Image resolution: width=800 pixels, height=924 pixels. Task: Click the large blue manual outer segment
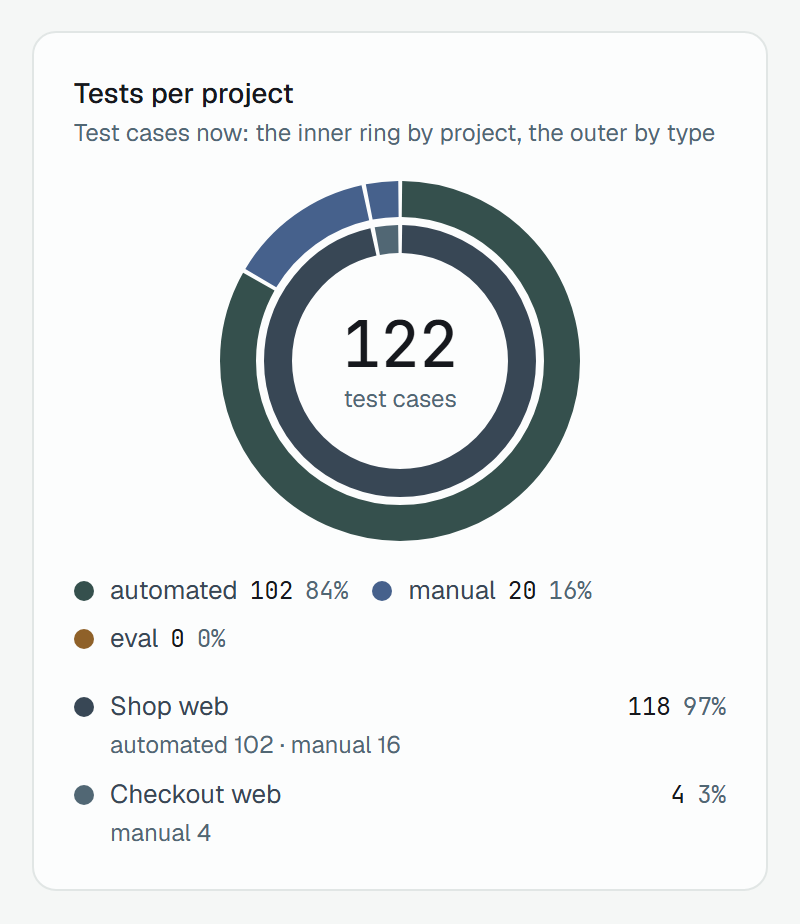coord(311,228)
